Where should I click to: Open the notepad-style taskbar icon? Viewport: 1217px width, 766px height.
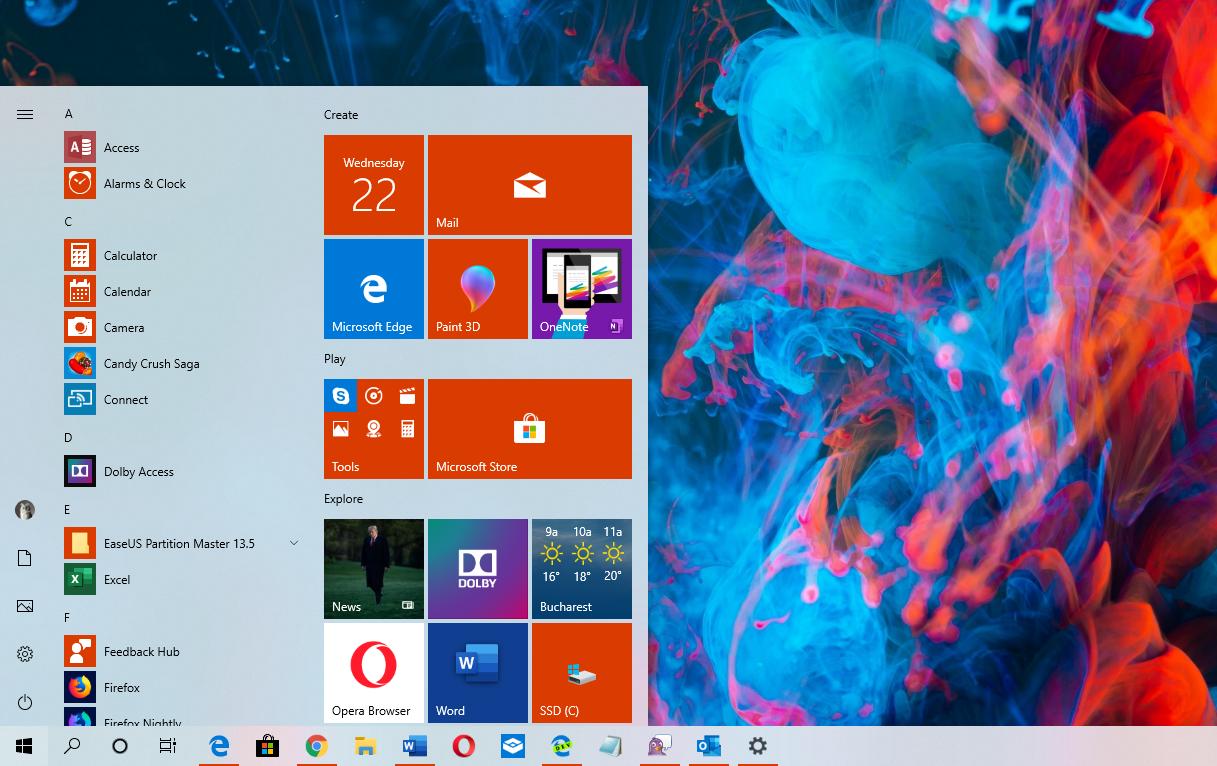click(611, 746)
